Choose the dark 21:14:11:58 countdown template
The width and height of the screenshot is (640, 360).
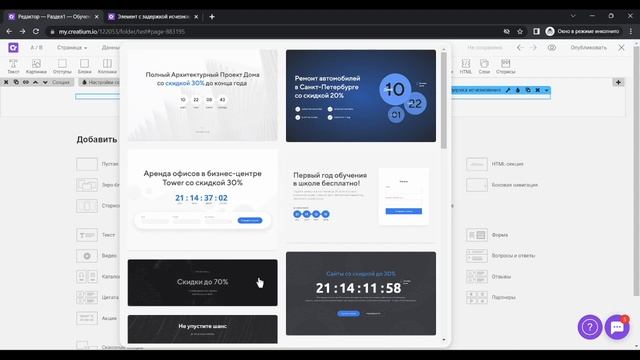(x=361, y=293)
